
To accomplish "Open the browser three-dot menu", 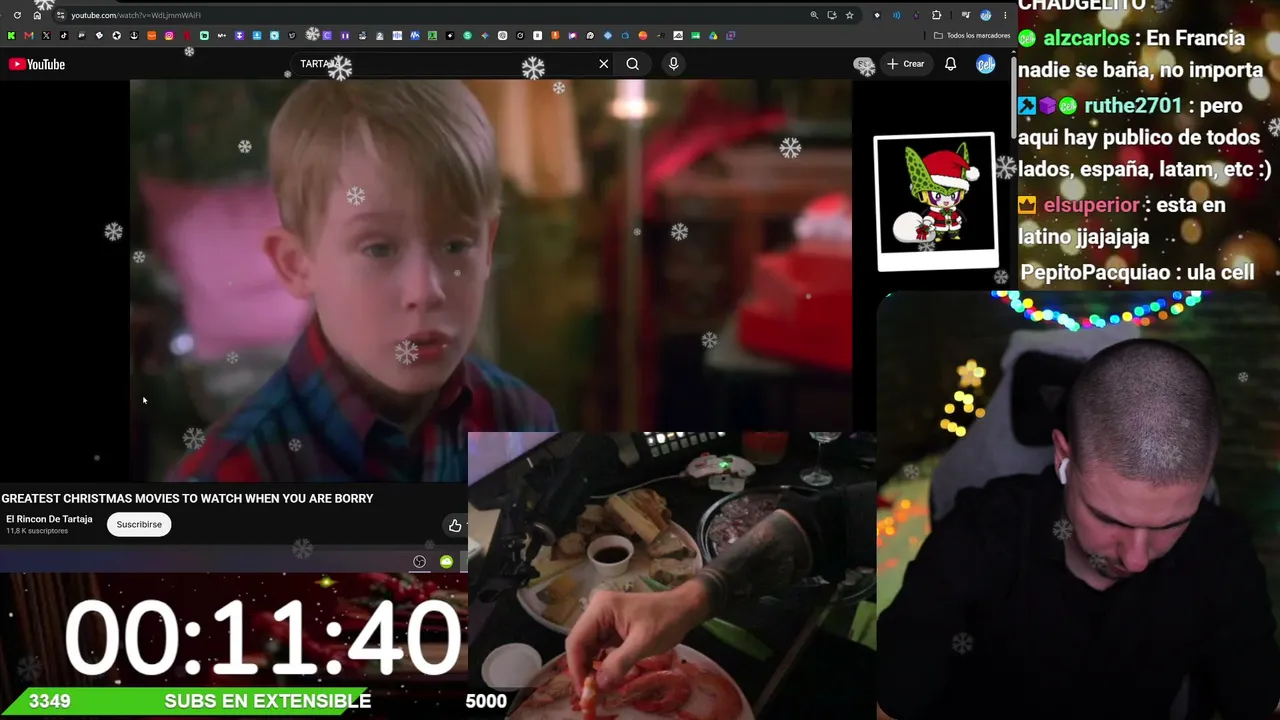I will tap(1005, 15).
